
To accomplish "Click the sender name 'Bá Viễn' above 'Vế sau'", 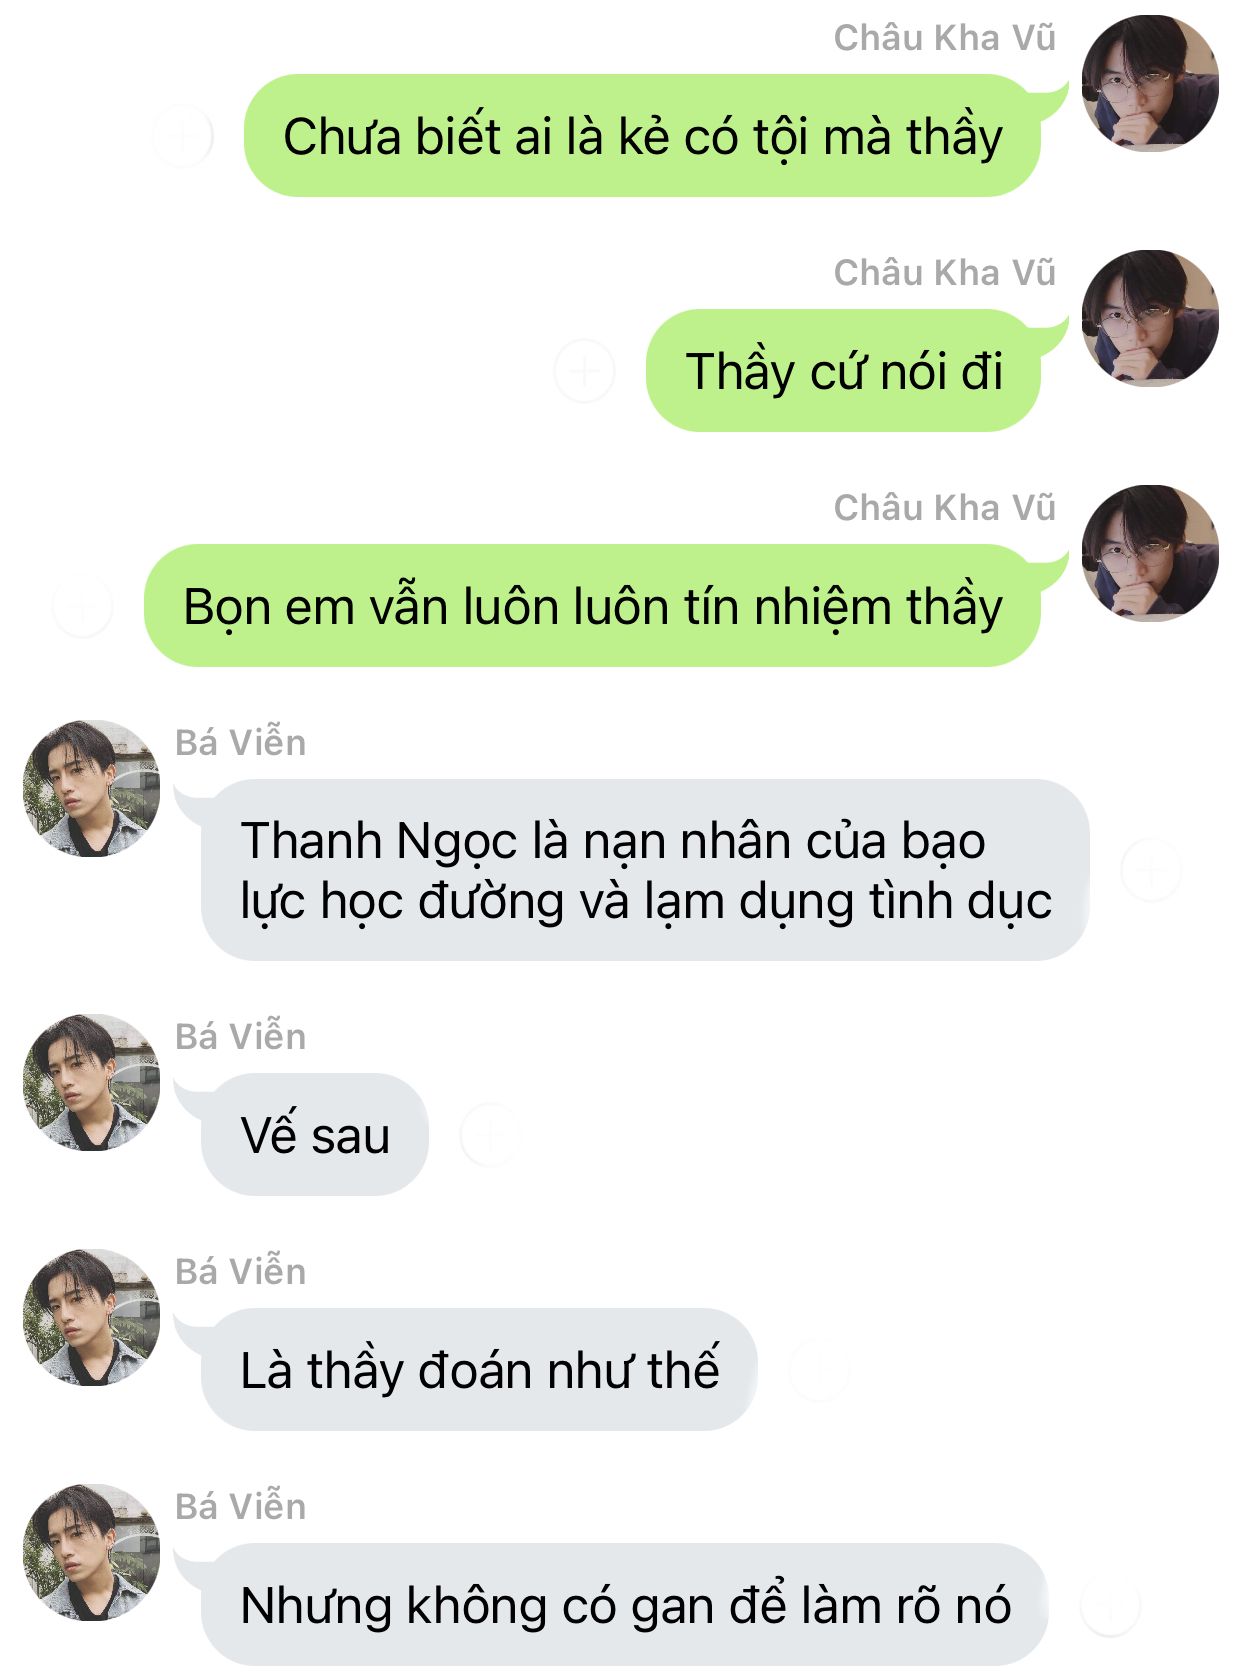I will [x=240, y=1036].
